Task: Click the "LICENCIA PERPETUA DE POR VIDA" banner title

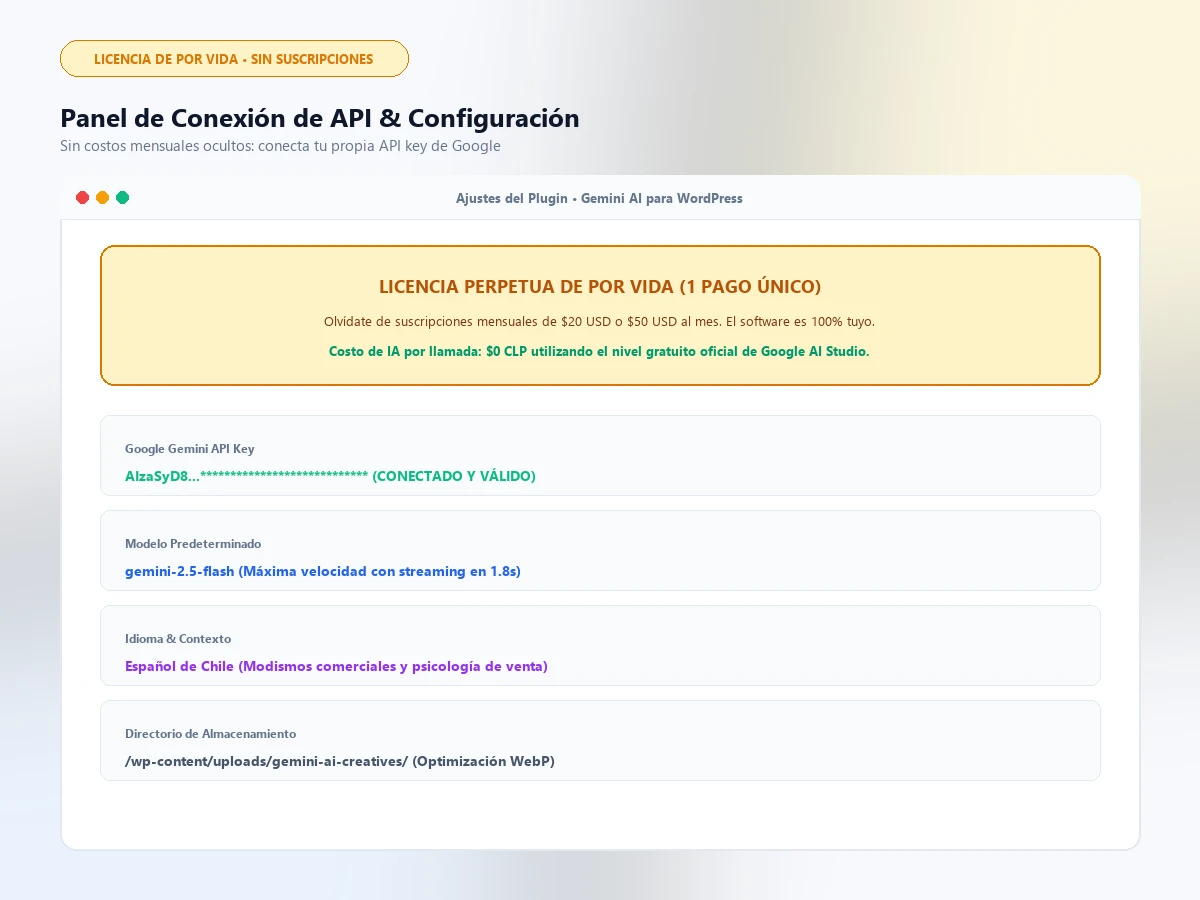Action: click(600, 287)
